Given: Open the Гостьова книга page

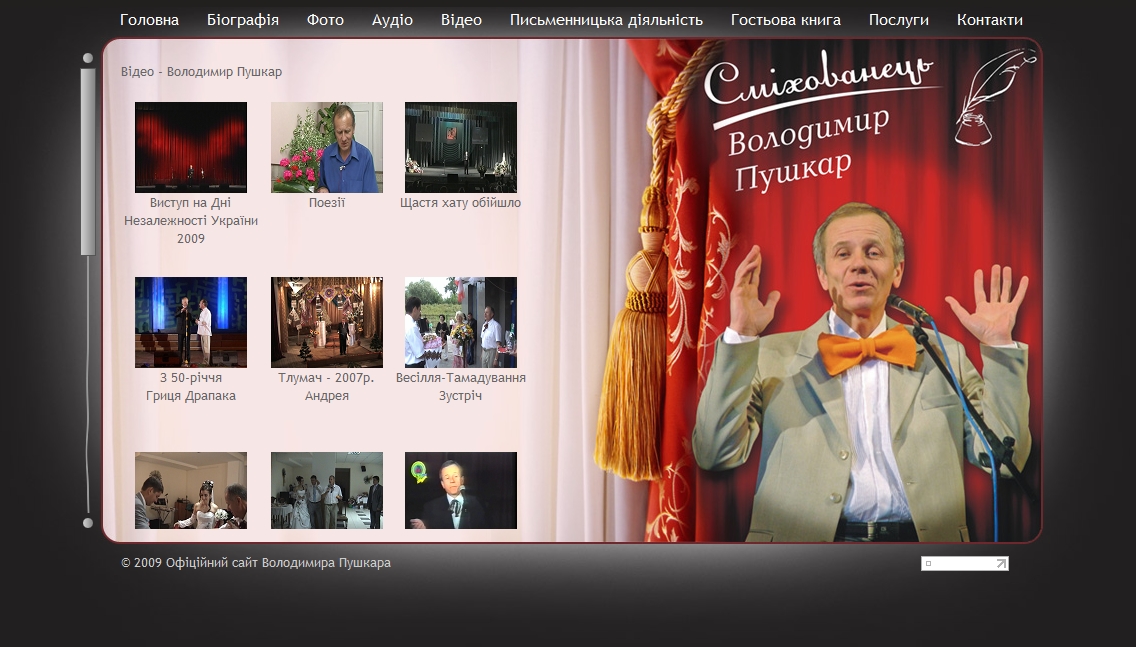Looking at the screenshot, I should point(786,19).
